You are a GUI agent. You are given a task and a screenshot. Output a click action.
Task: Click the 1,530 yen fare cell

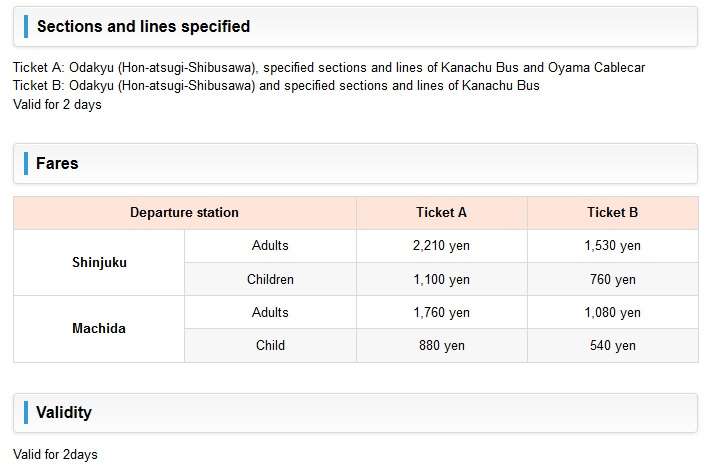coord(612,245)
